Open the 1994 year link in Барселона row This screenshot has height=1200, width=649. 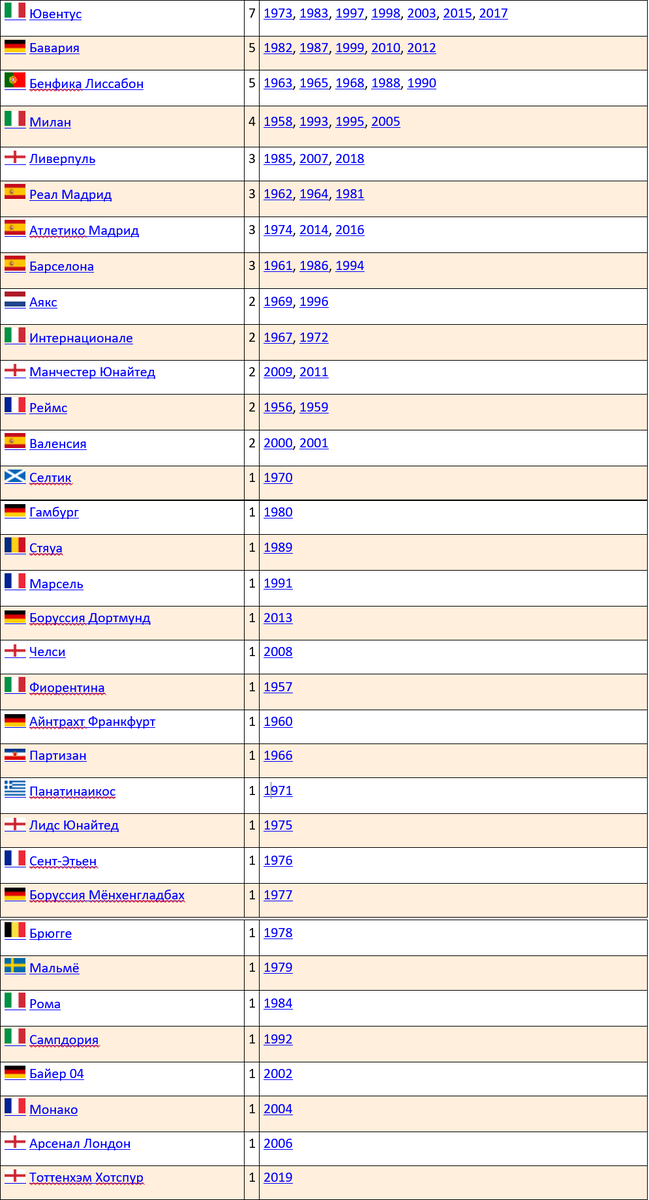click(x=350, y=266)
